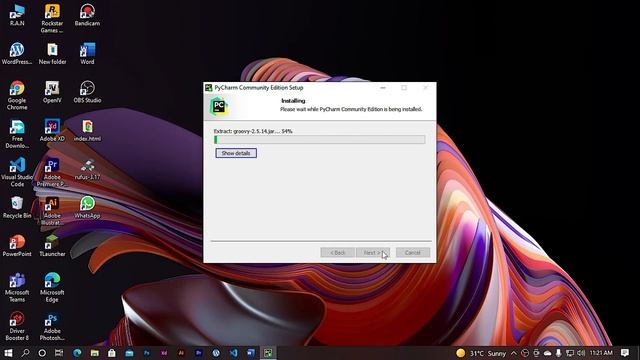Open the Action Center notifications icon

point(625,353)
